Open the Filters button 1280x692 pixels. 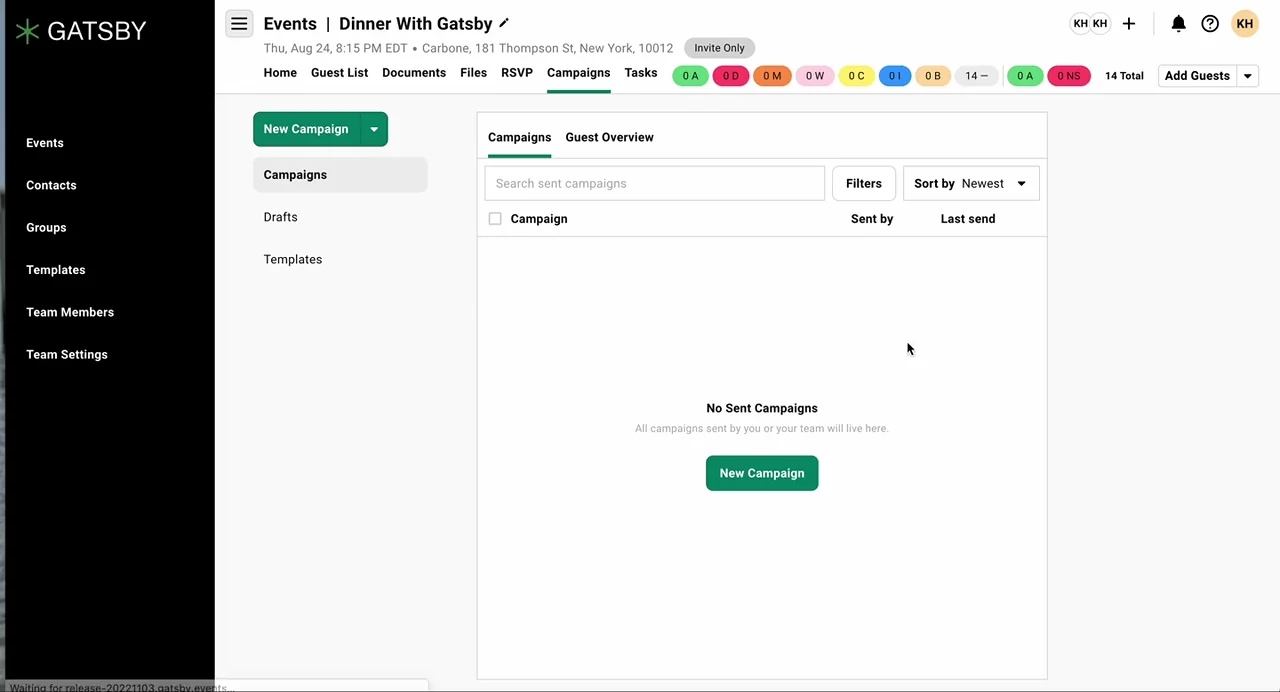point(864,184)
